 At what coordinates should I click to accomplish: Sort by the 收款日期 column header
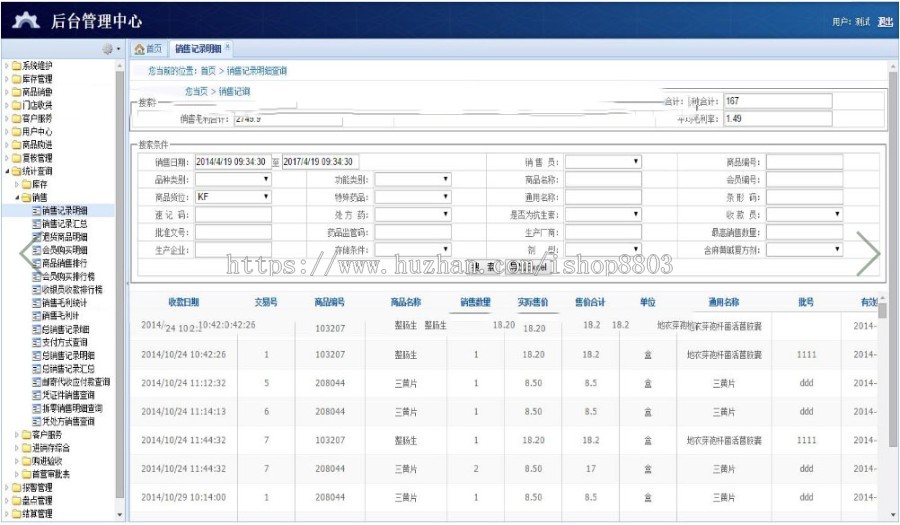(x=184, y=302)
